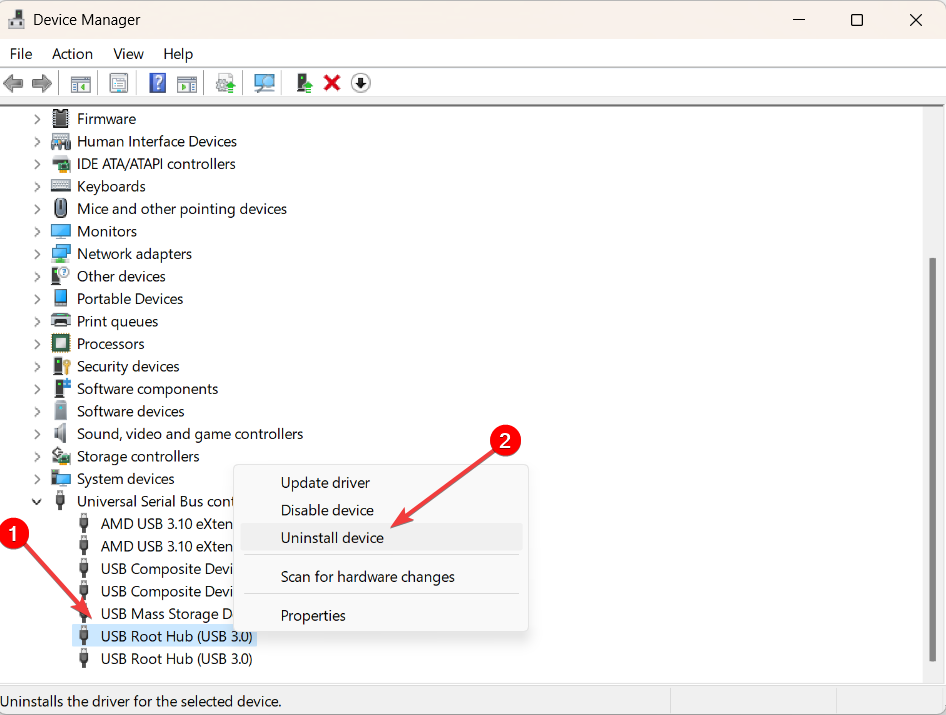The width and height of the screenshot is (946, 715).
Task: Collapse Universal Serial Bus controllers node
Action: point(37,501)
